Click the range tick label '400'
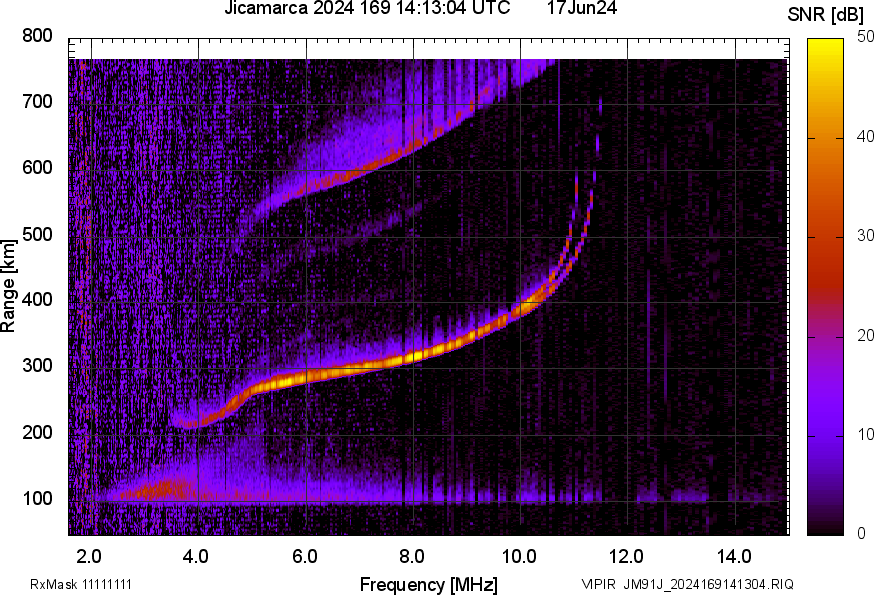The height and width of the screenshot is (595, 874). [x=37, y=299]
